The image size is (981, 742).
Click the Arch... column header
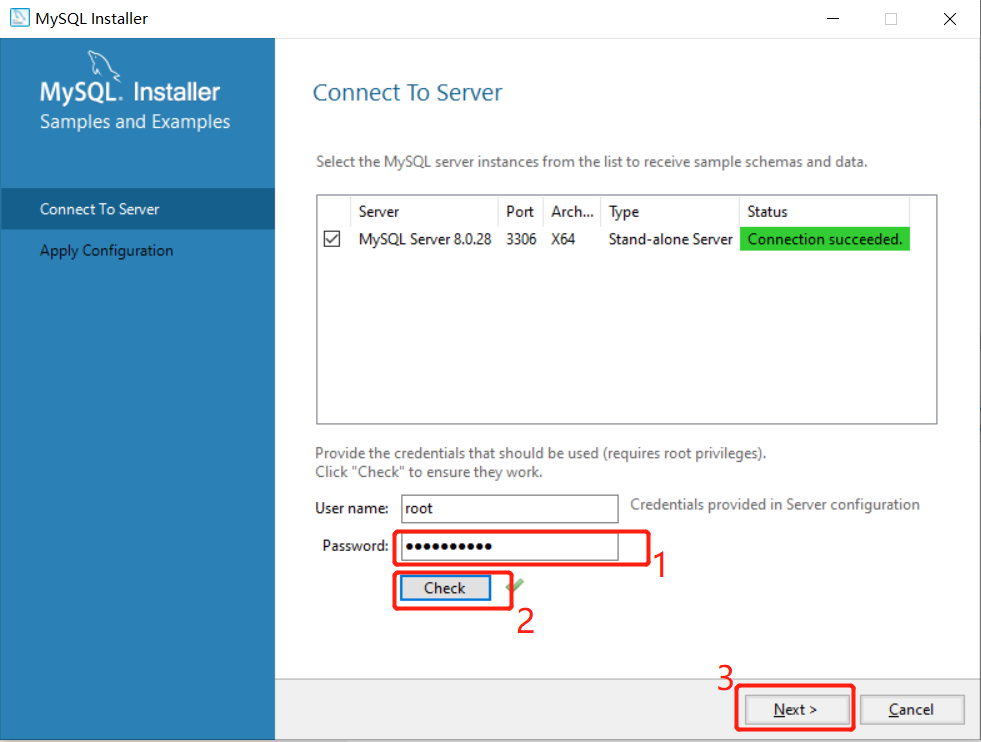pos(572,211)
